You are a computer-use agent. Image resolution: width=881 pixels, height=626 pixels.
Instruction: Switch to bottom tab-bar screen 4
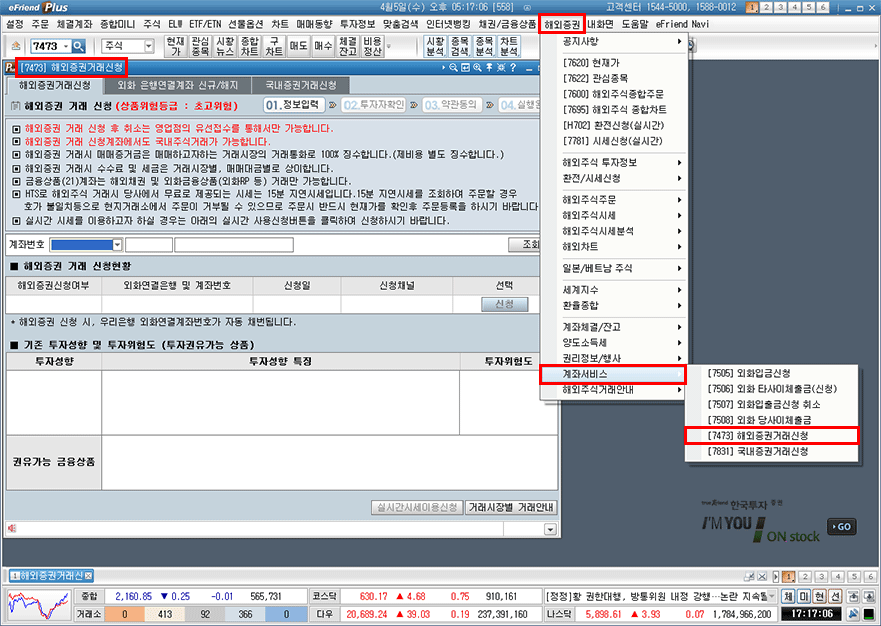point(837,576)
